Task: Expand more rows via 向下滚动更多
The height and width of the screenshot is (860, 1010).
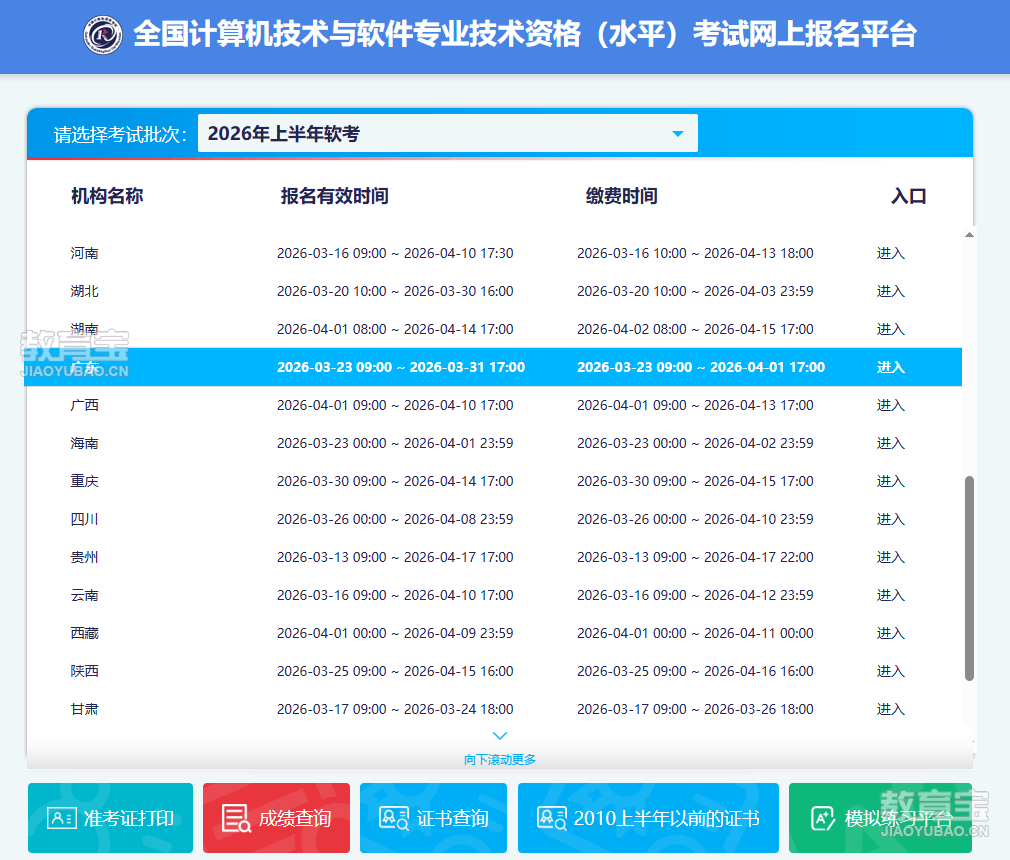Action: click(x=500, y=758)
